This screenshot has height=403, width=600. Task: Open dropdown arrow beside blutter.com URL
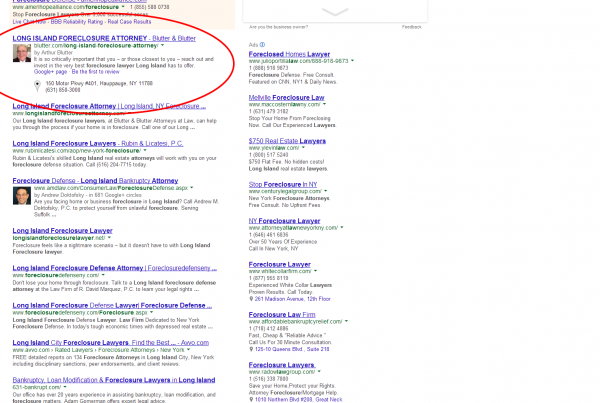coord(162,46)
